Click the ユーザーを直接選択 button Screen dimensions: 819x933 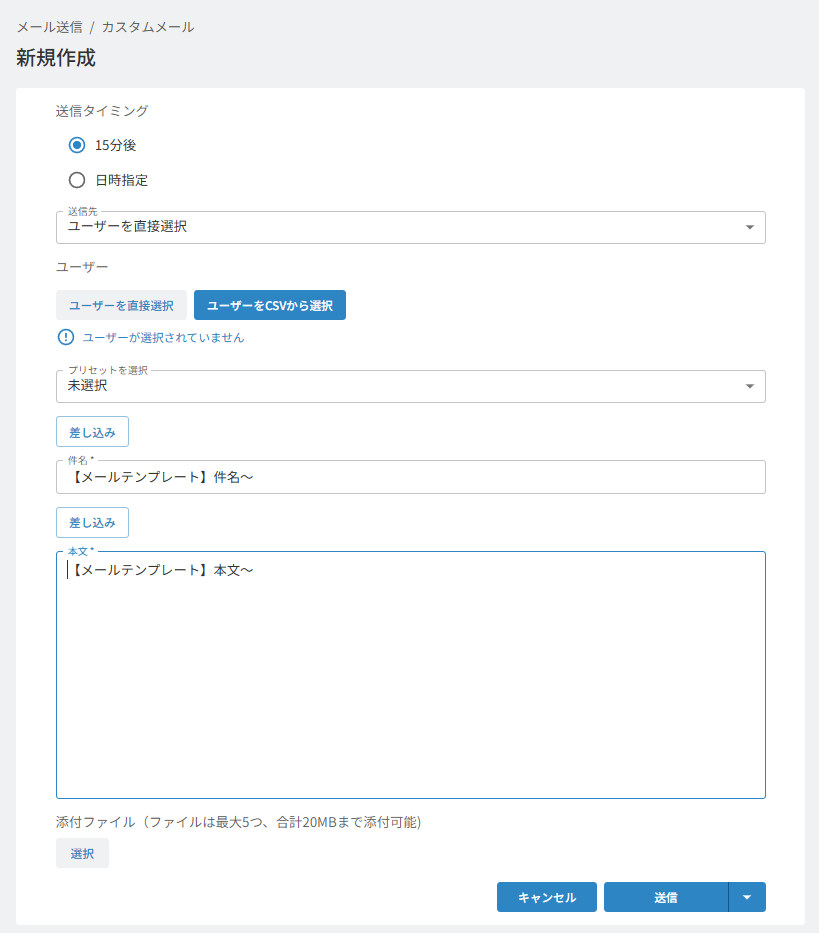point(121,305)
